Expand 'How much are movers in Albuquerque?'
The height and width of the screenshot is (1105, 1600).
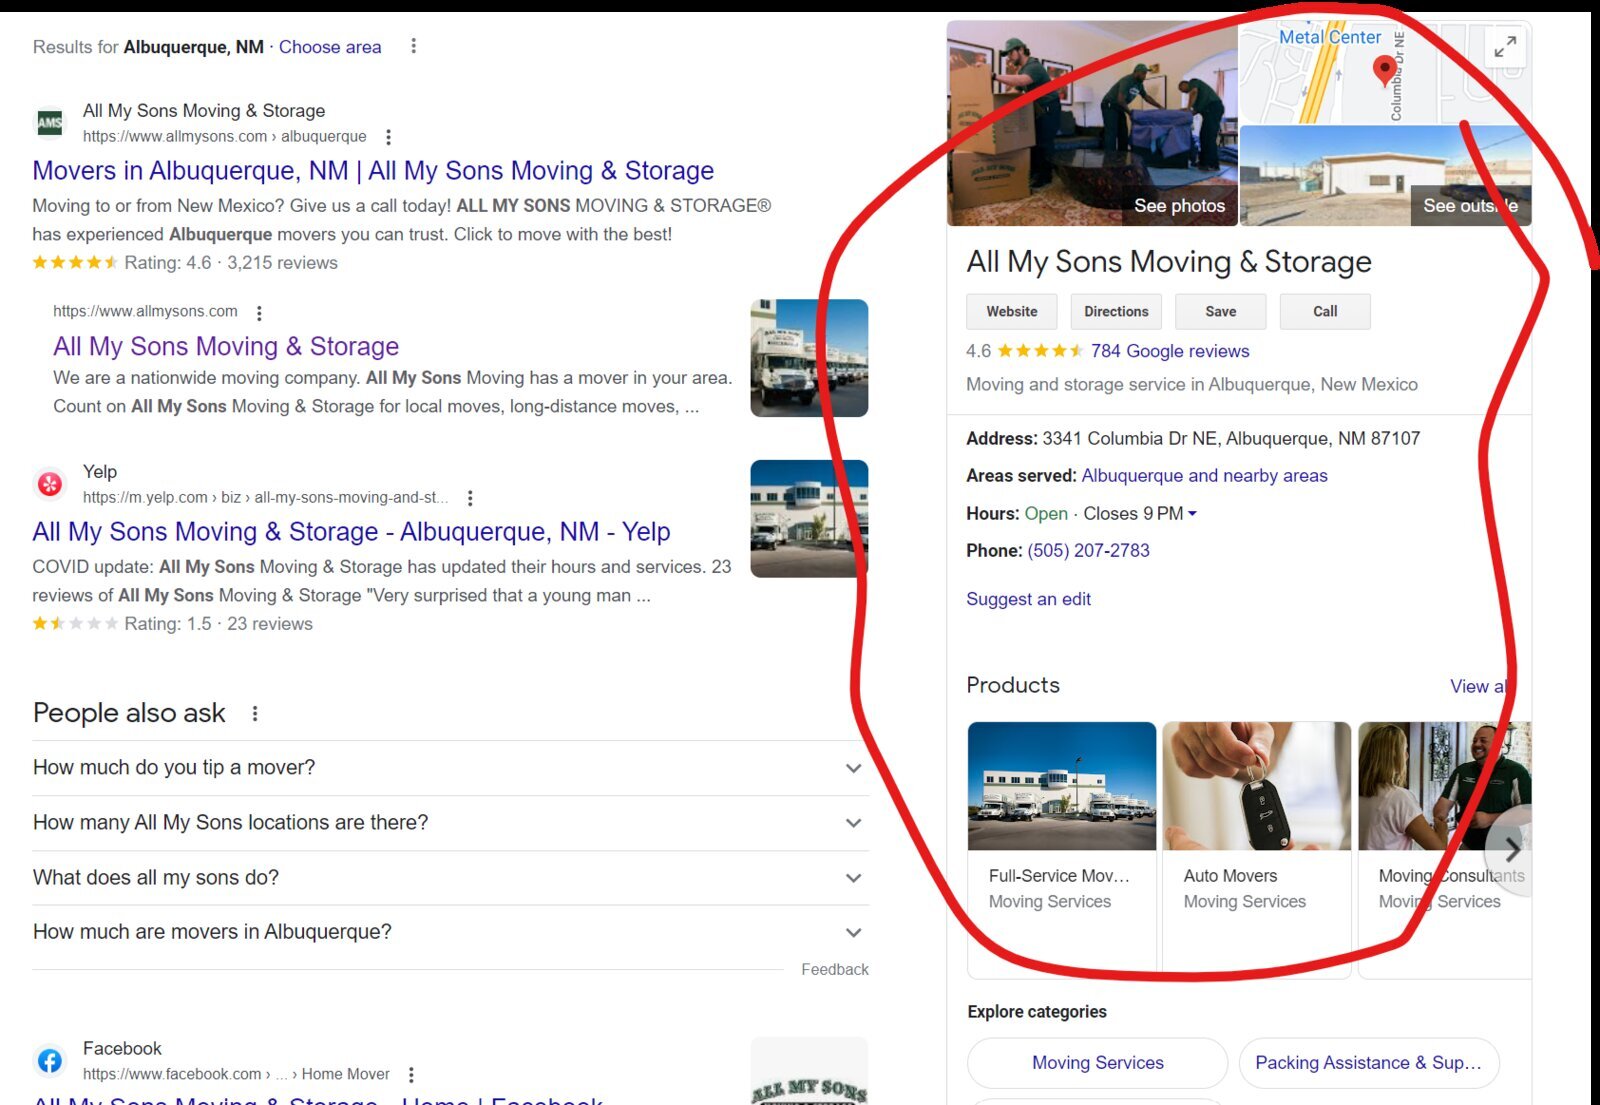[450, 932]
